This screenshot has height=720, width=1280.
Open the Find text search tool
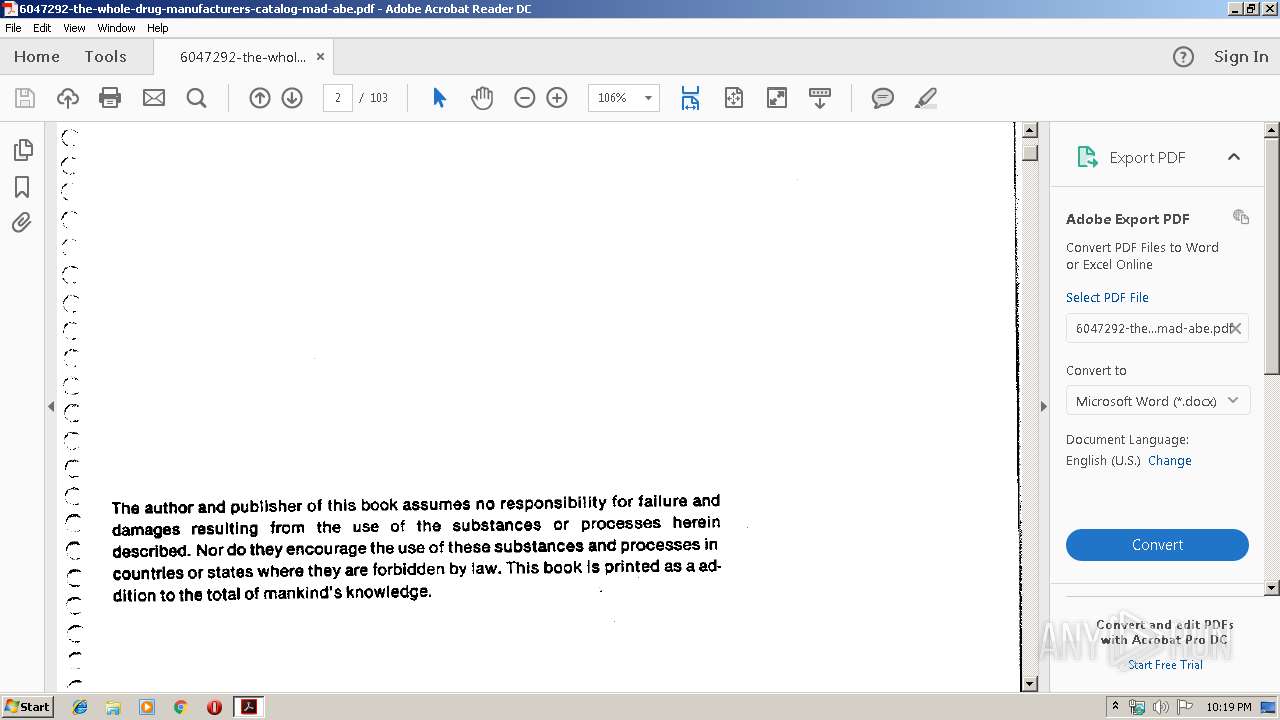click(196, 98)
